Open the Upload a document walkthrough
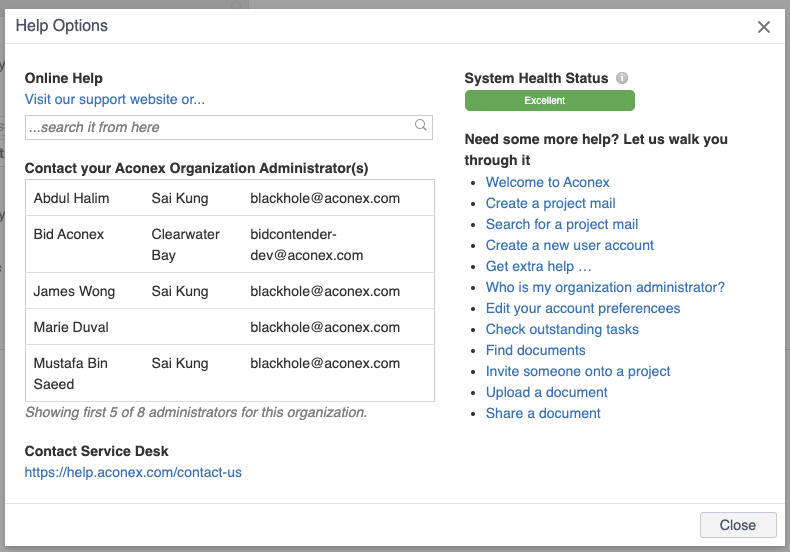Image resolution: width=790 pixels, height=552 pixels. 546,392
